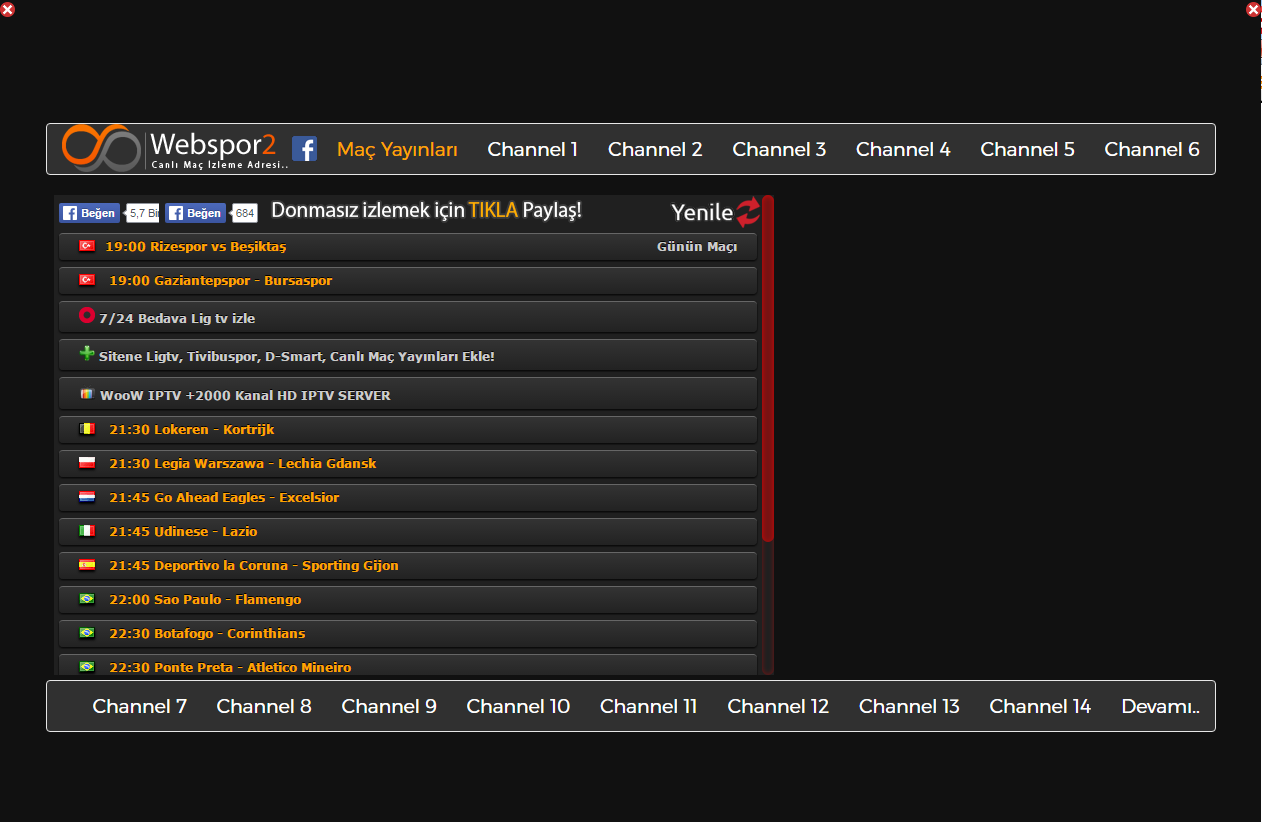
Task: Click the 5,7 B like count bubble
Action: click(x=141, y=213)
